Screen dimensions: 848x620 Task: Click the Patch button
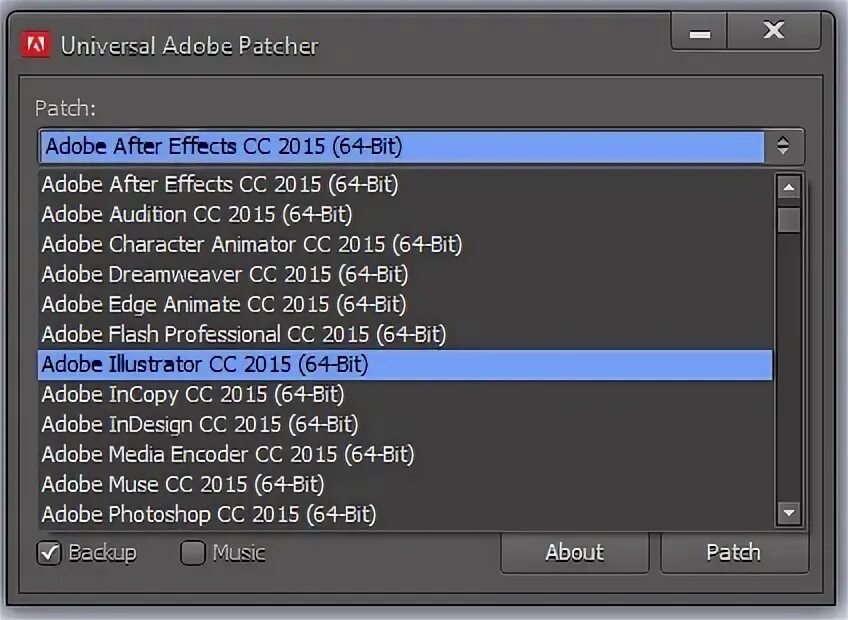pyautogui.click(x=734, y=552)
